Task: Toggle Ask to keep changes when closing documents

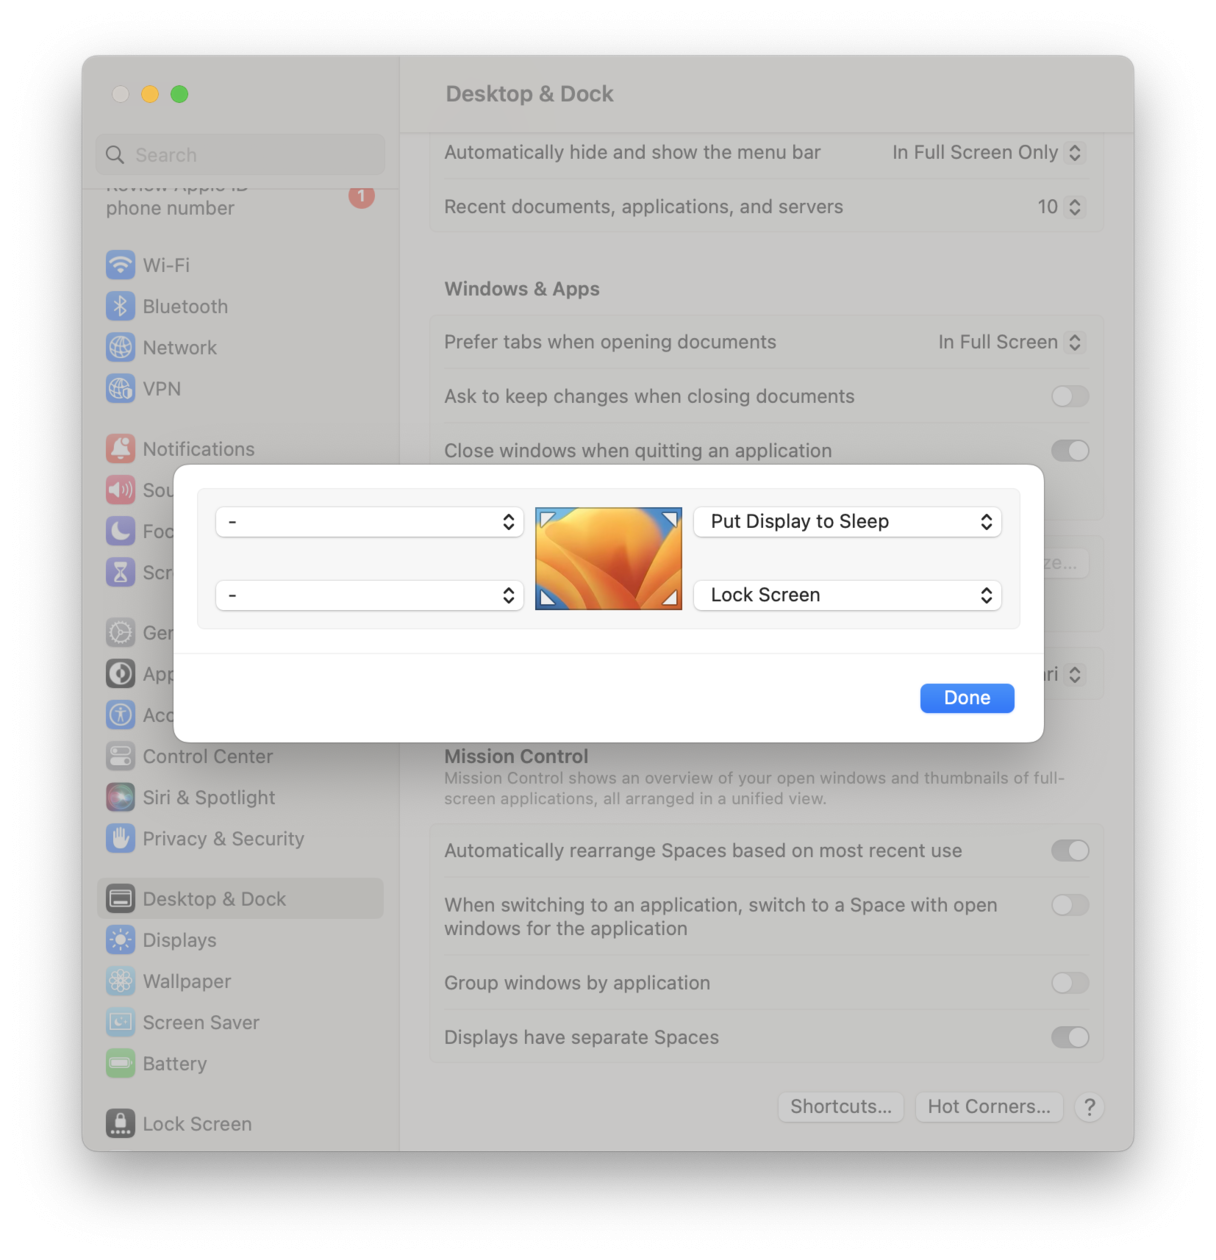Action: click(1069, 396)
